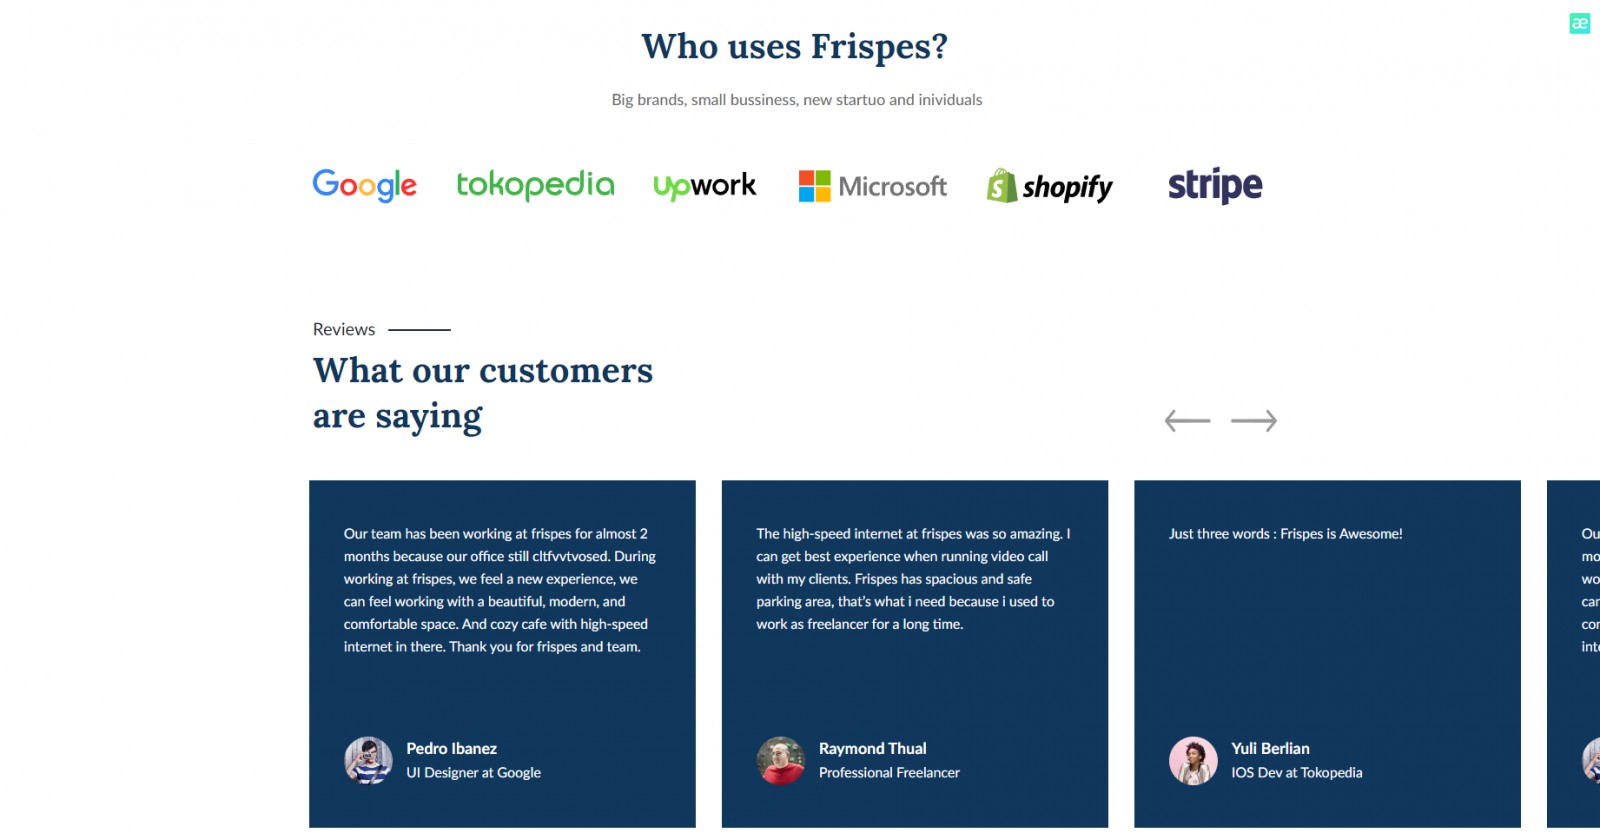The height and width of the screenshot is (833, 1600).
Task: Click the Tokopedia logo
Action: tap(535, 185)
